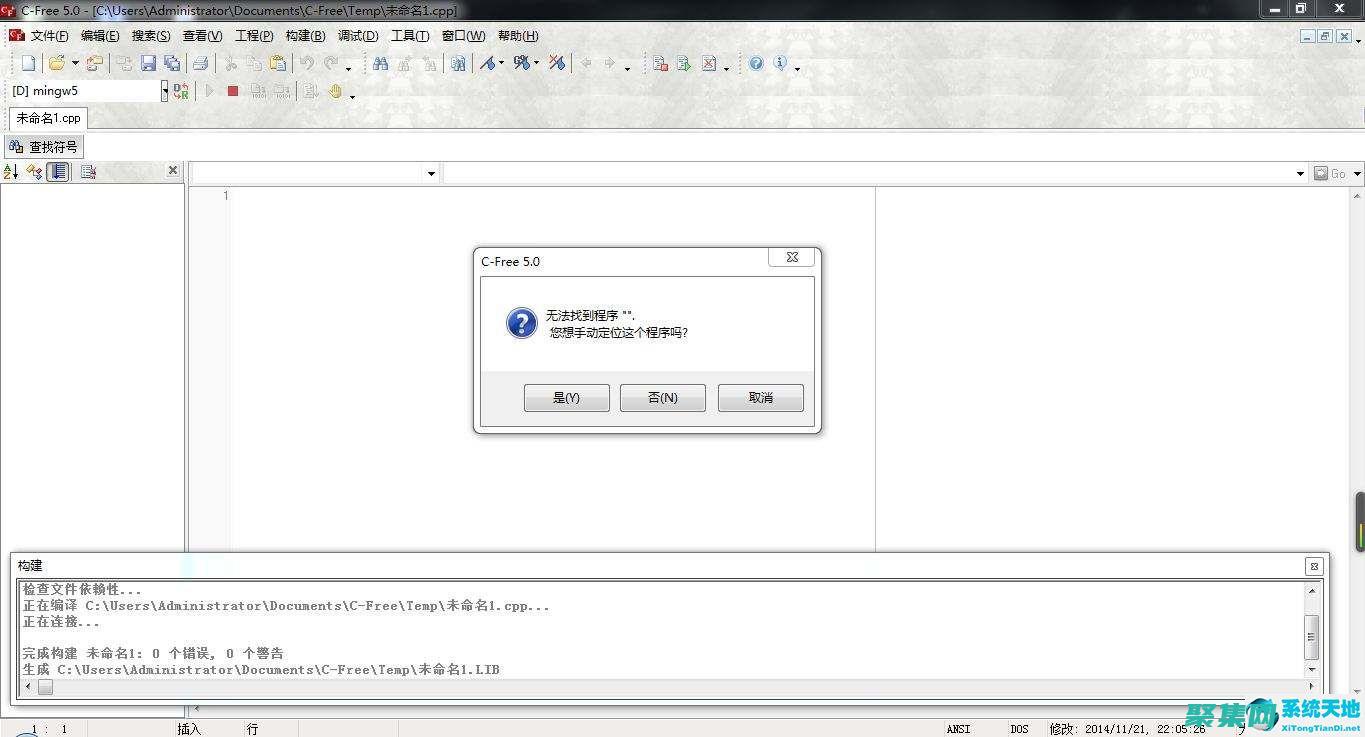Click the build output vertical scrollbar
Viewport: 1365px width, 737px height.
(x=1312, y=636)
